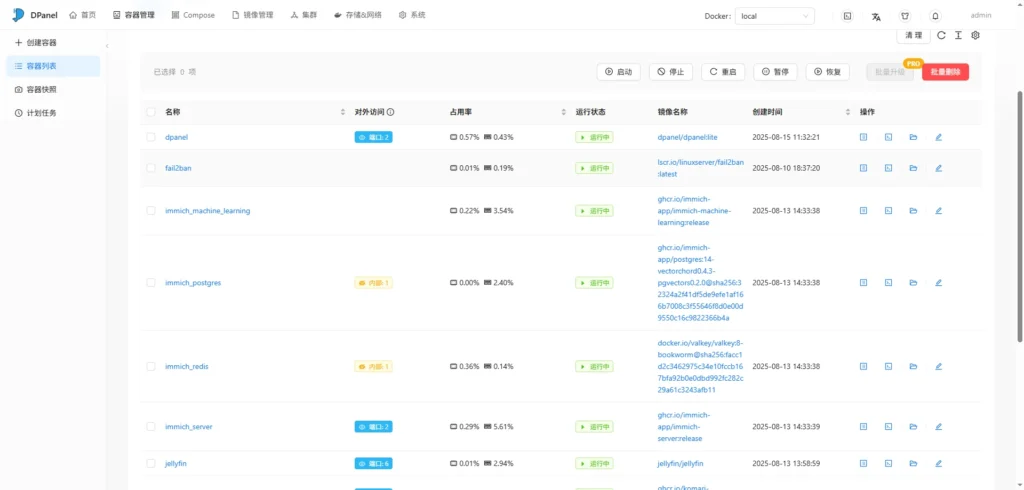Image resolution: width=1024 pixels, height=490 pixels.
Task: Sort by 创建时间 column arrows
Action: (x=848, y=112)
